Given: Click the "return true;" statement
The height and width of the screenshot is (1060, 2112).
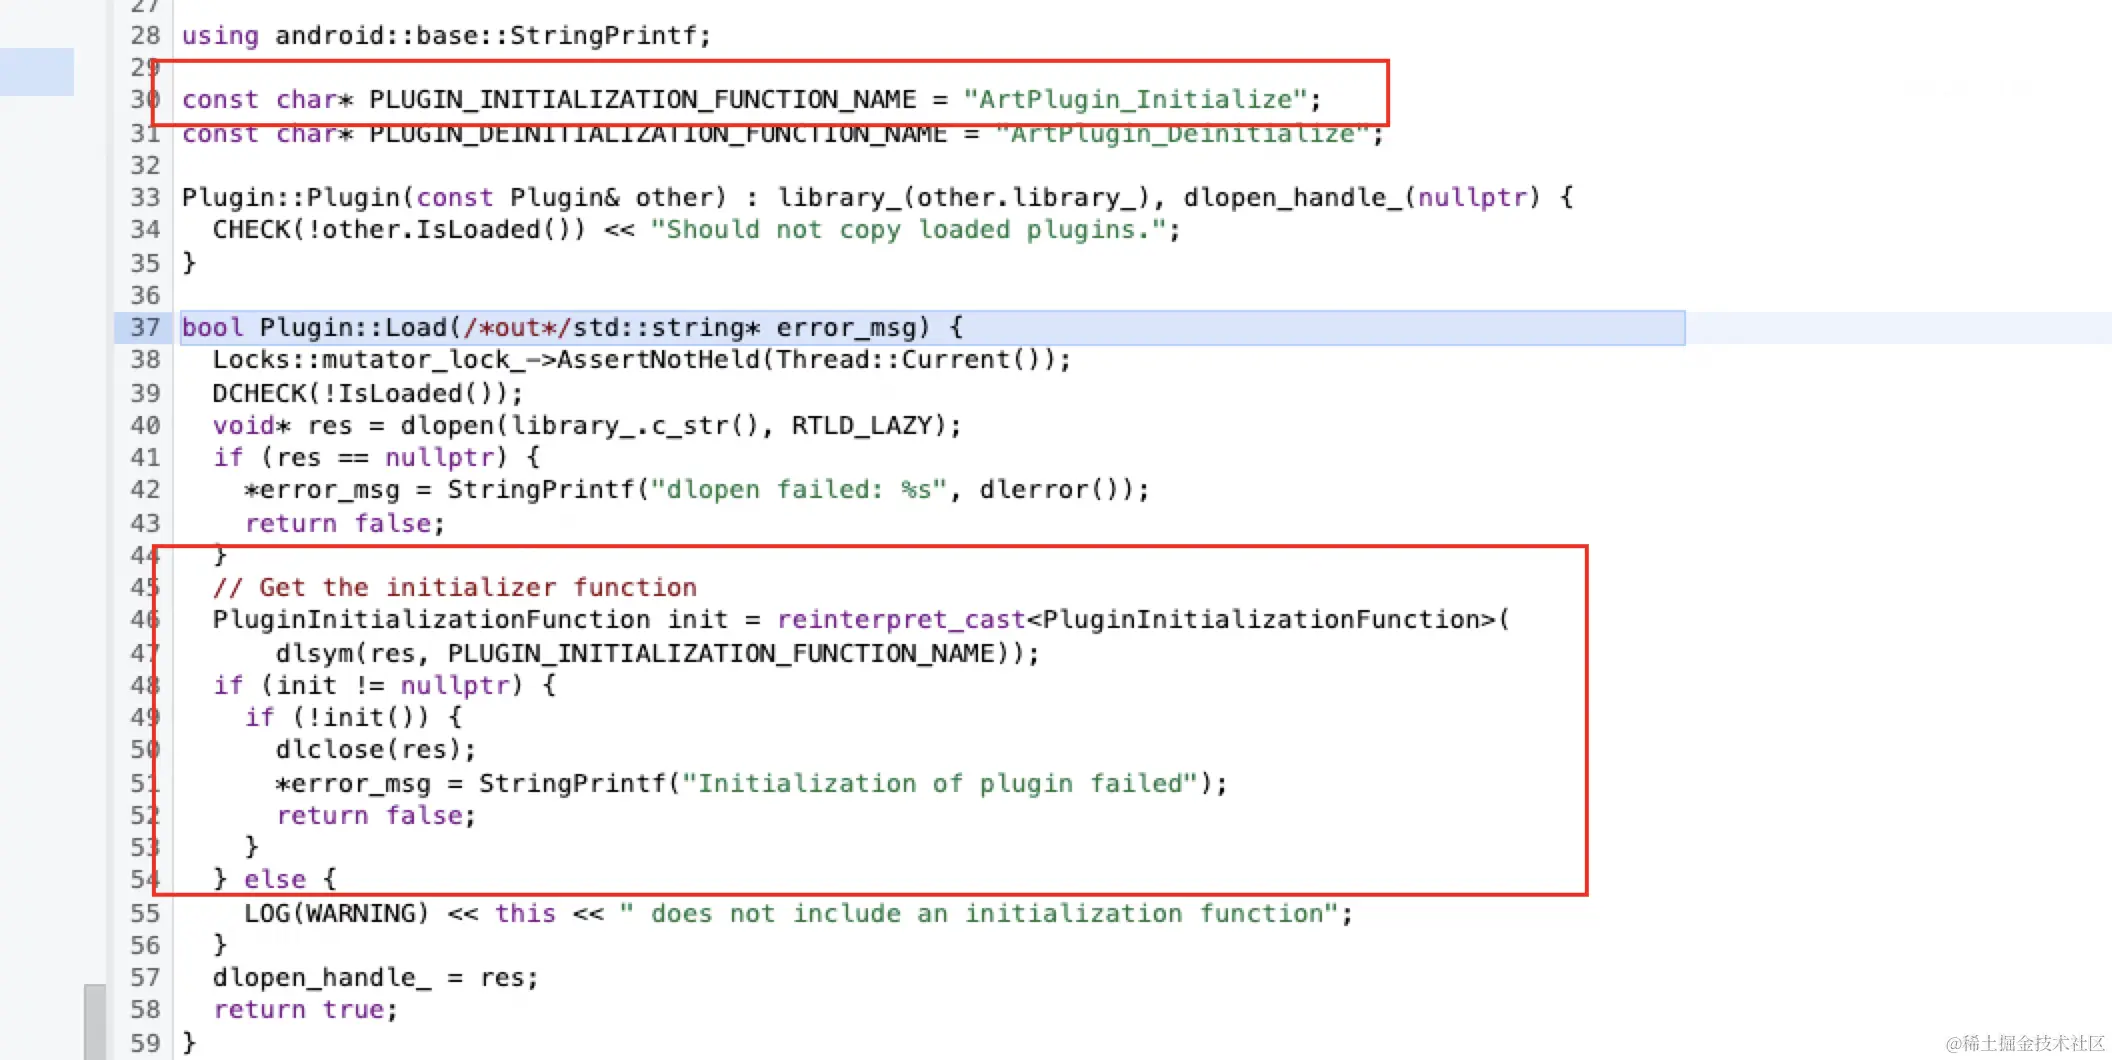Looking at the screenshot, I should pyautogui.click(x=305, y=1010).
